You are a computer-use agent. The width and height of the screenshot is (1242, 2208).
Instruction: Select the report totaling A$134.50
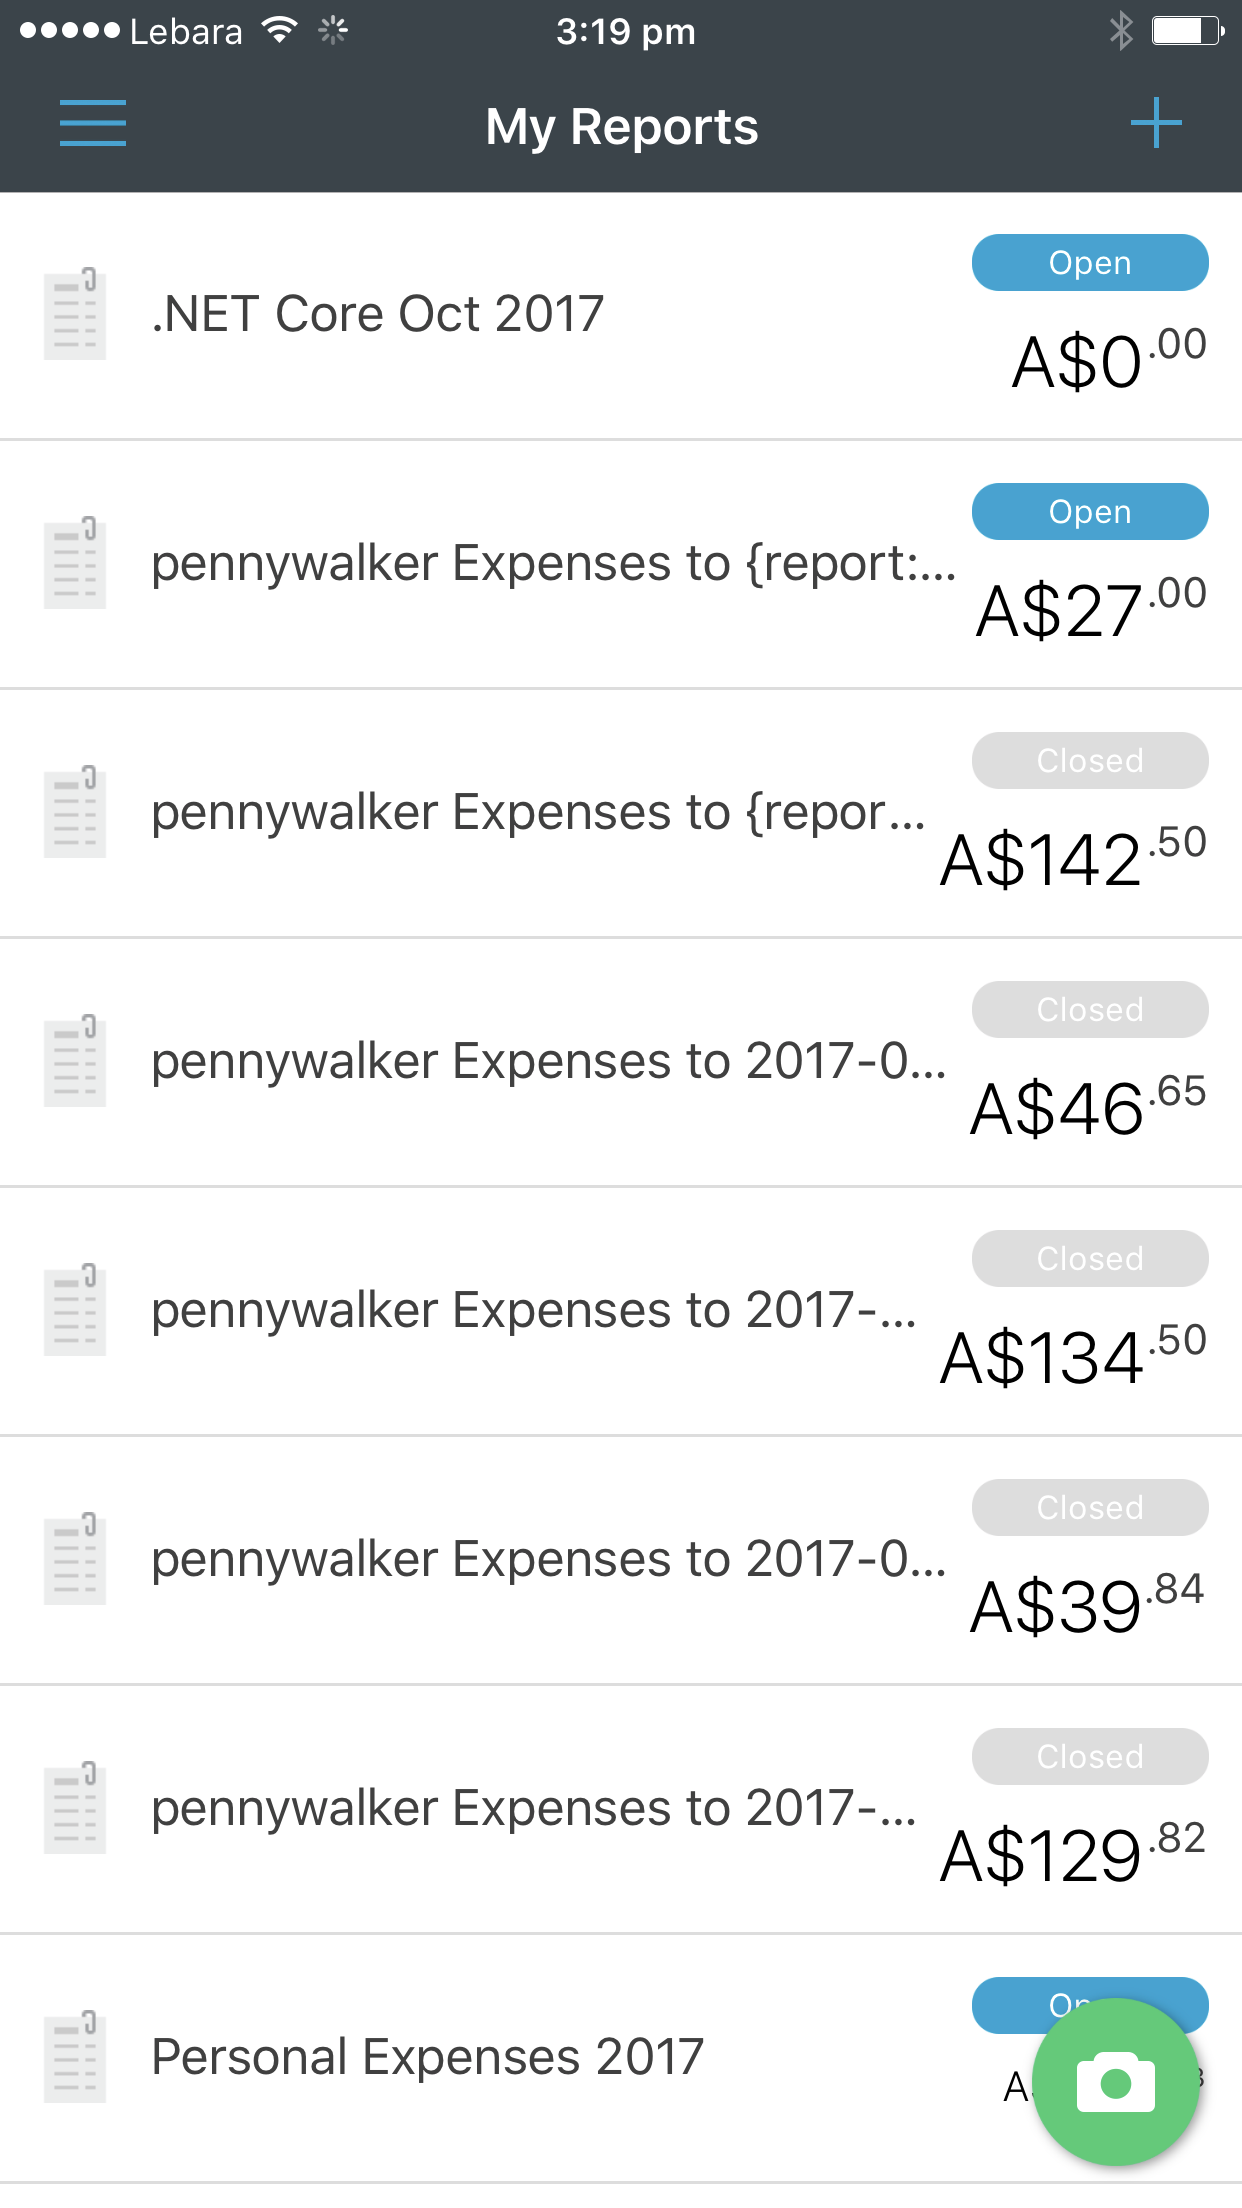point(534,1310)
